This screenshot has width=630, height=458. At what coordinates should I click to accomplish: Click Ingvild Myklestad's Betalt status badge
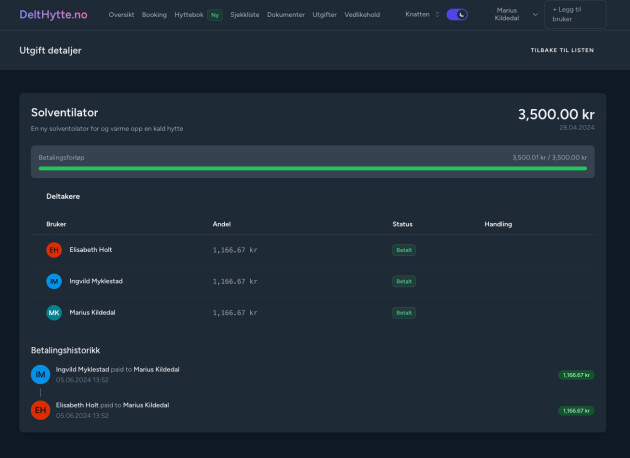(404, 281)
